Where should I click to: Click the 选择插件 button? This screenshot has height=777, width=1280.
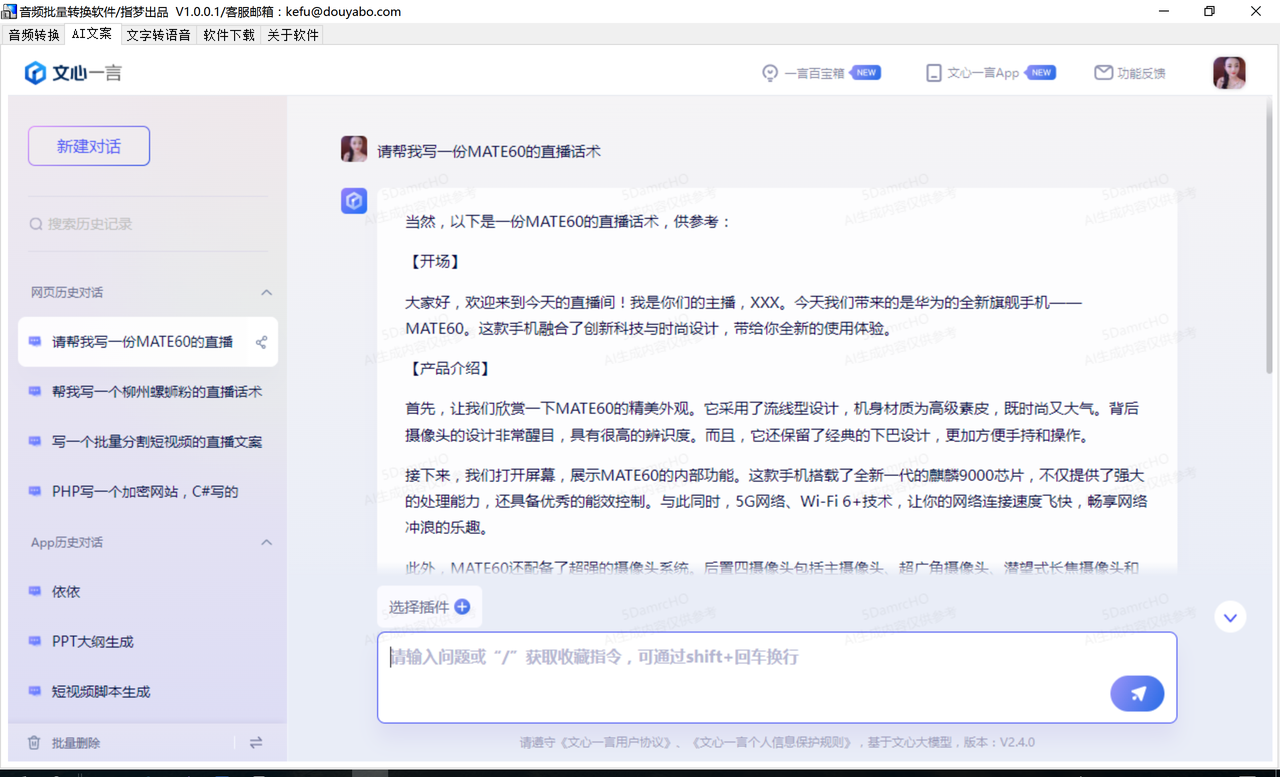click(429, 606)
